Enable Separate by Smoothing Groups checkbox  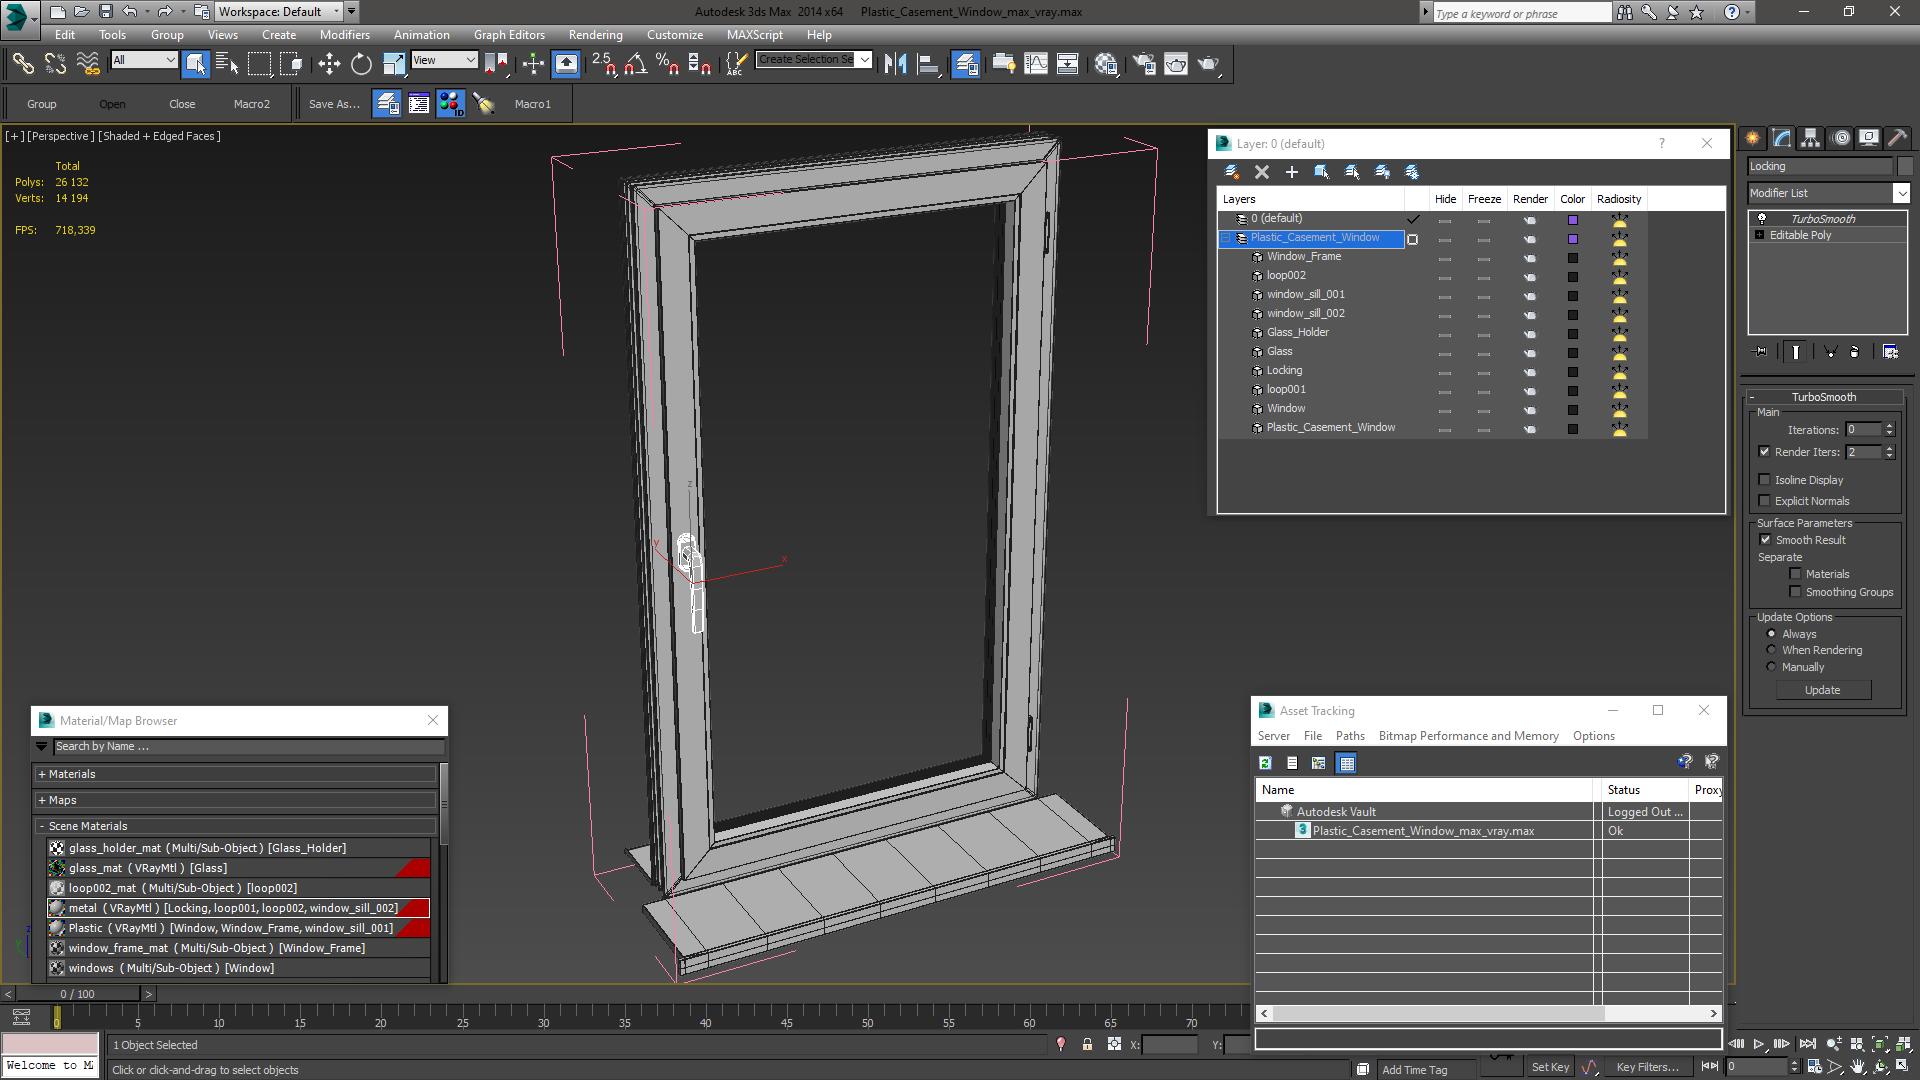(x=1796, y=592)
